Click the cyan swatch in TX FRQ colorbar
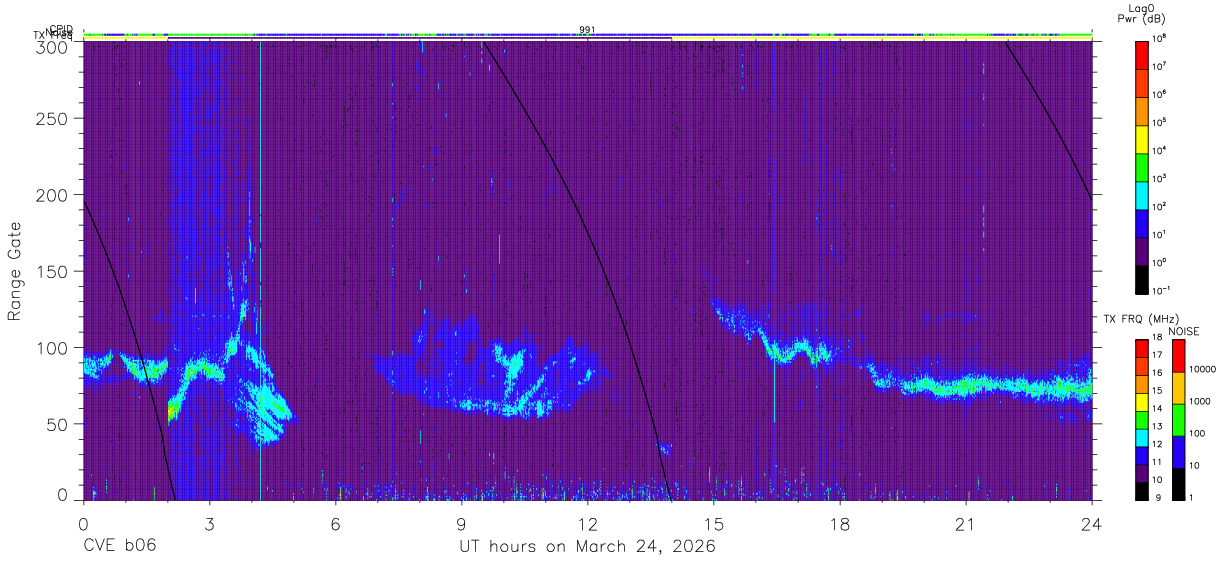 [1142, 438]
